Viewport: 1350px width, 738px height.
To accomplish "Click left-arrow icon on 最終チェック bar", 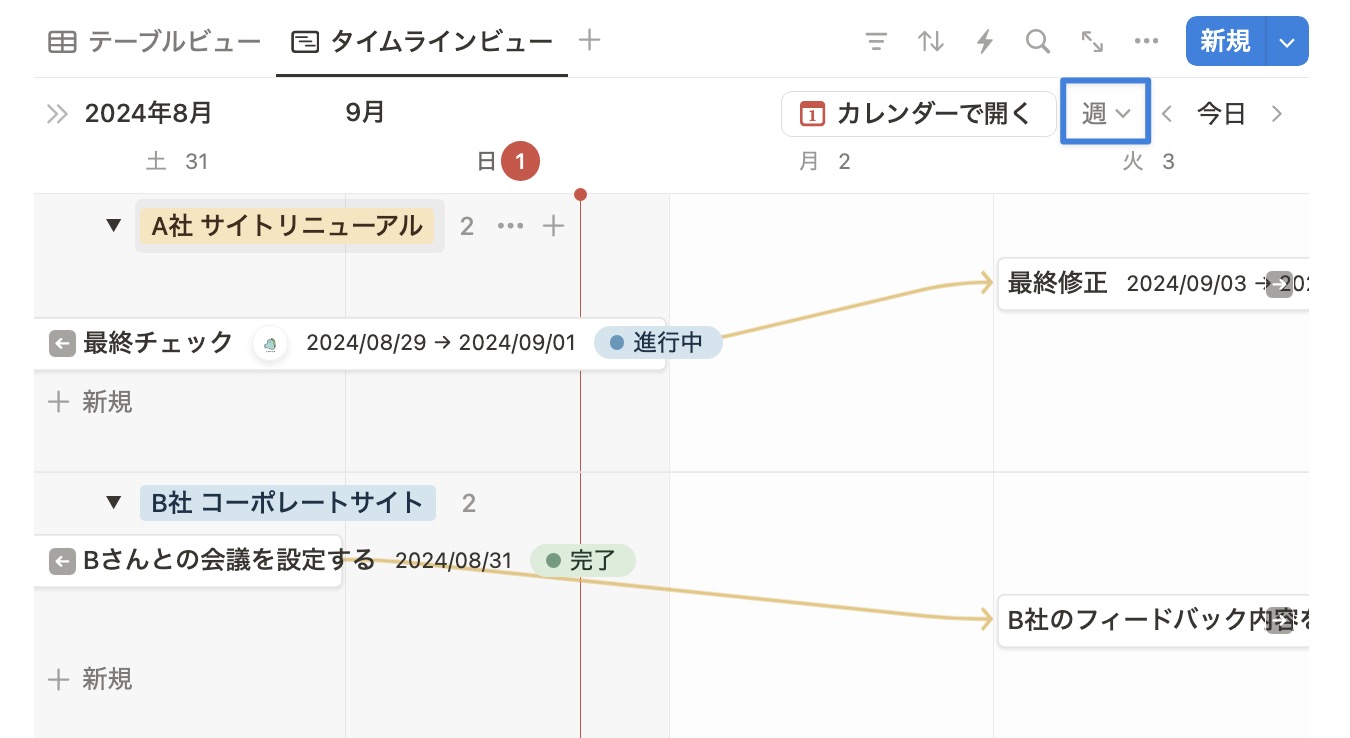I will click(x=62, y=344).
